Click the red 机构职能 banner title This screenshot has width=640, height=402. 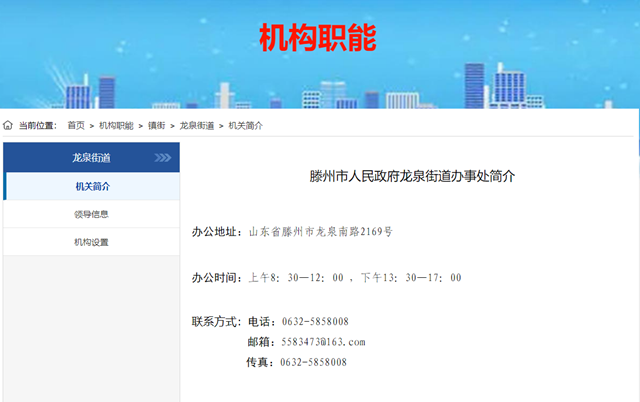318,38
